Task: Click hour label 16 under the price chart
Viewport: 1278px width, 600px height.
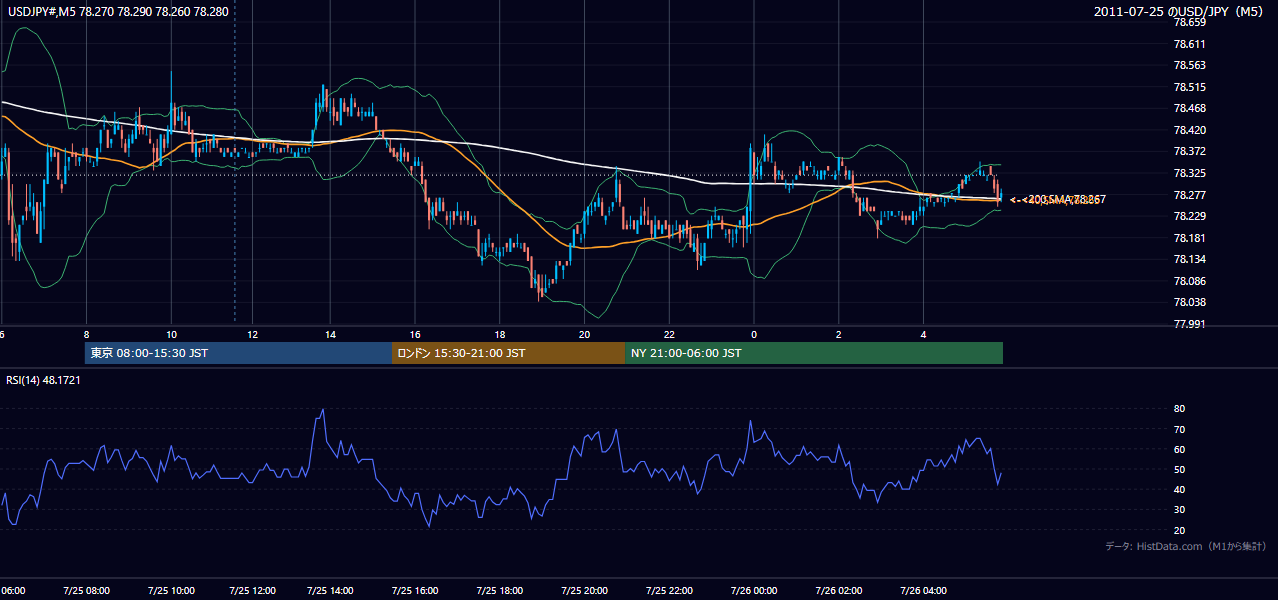Action: (416, 335)
